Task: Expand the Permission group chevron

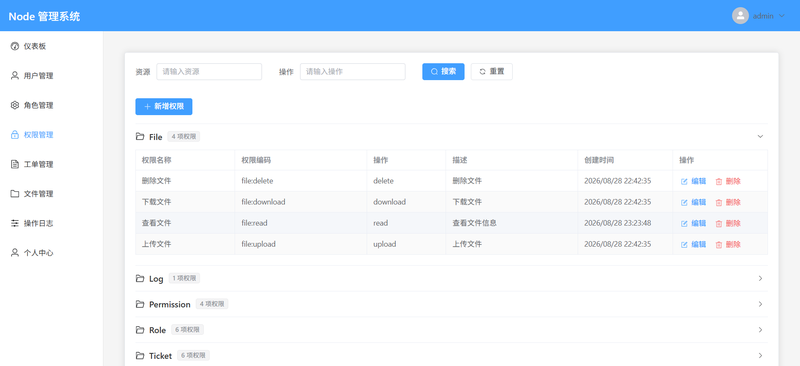Action: 760,304
